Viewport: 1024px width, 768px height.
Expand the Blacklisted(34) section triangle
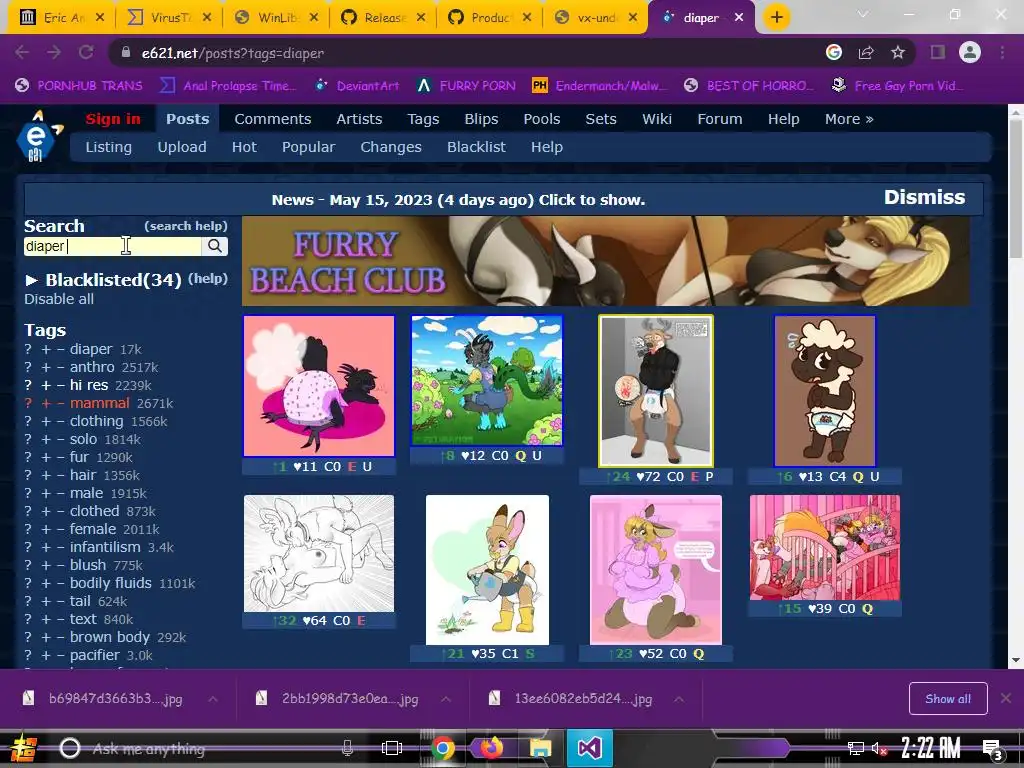coord(31,280)
